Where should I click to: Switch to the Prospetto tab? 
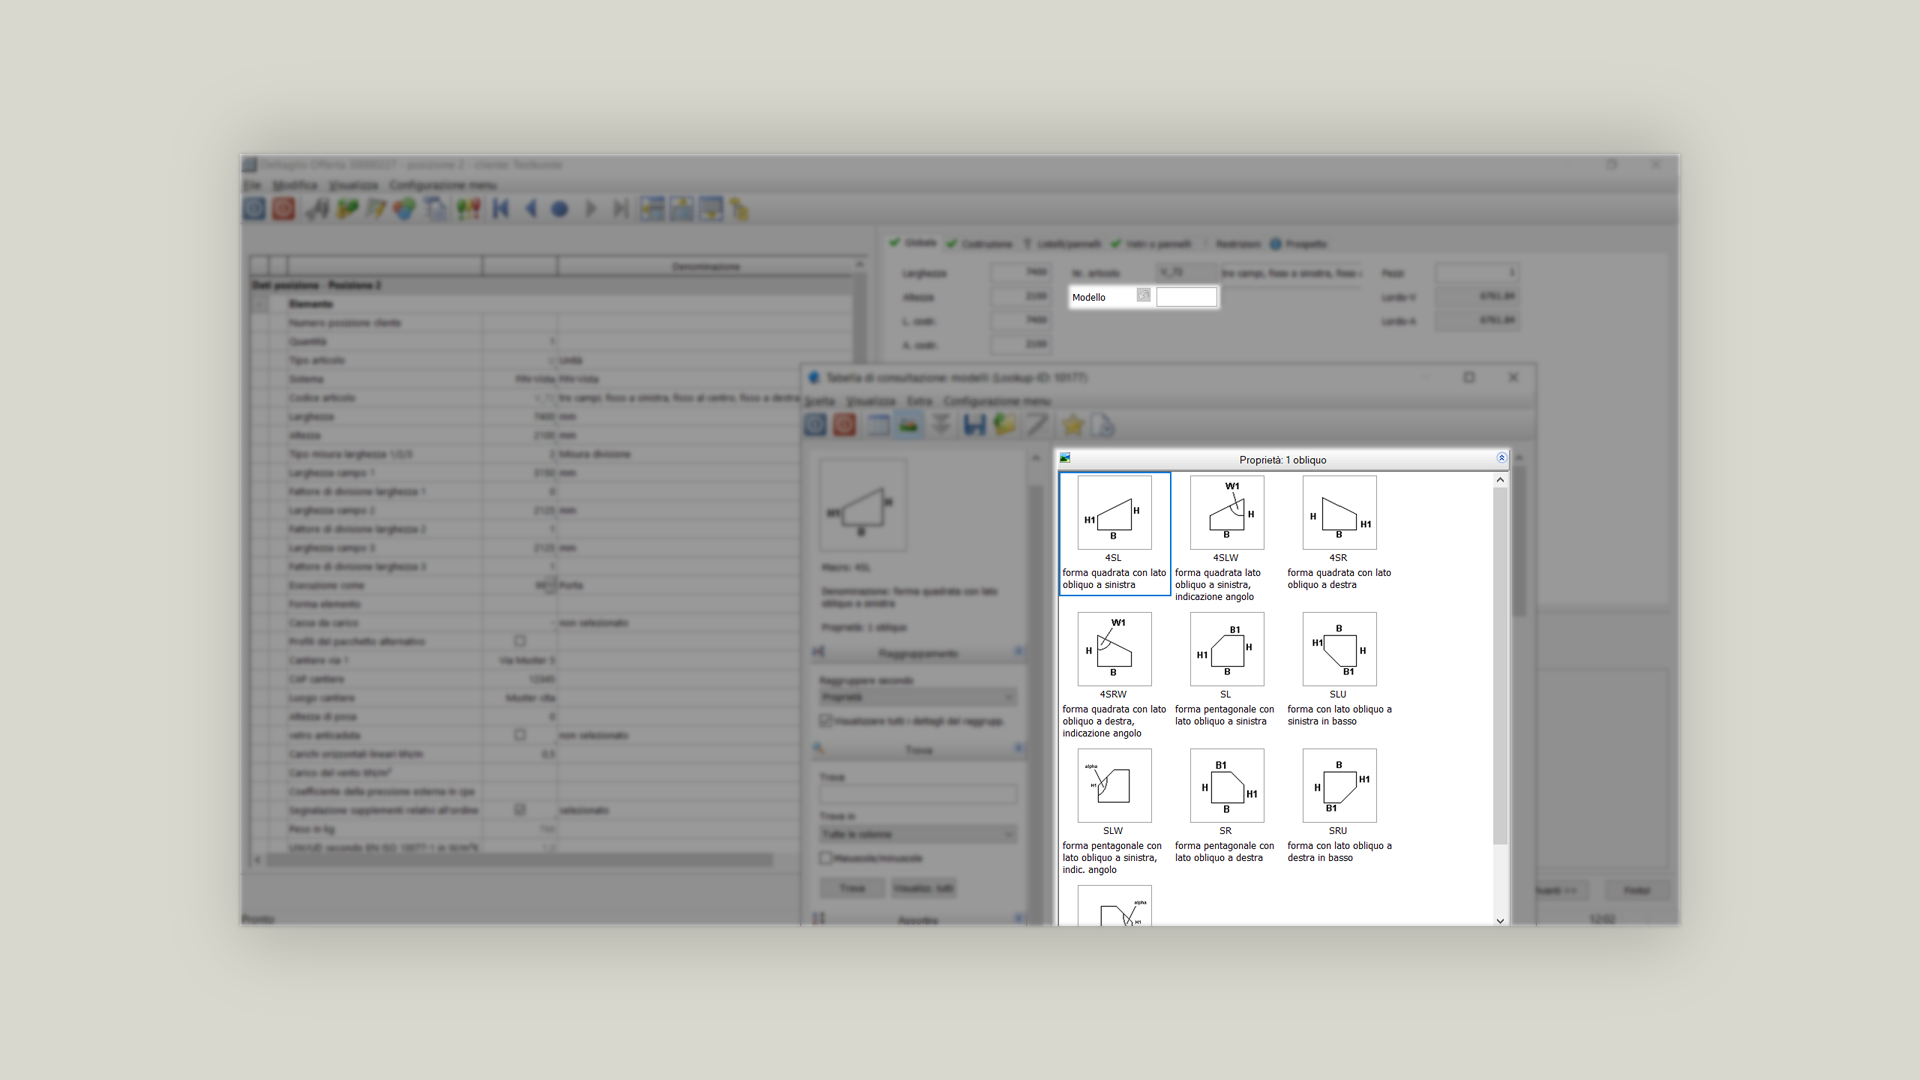click(1299, 244)
